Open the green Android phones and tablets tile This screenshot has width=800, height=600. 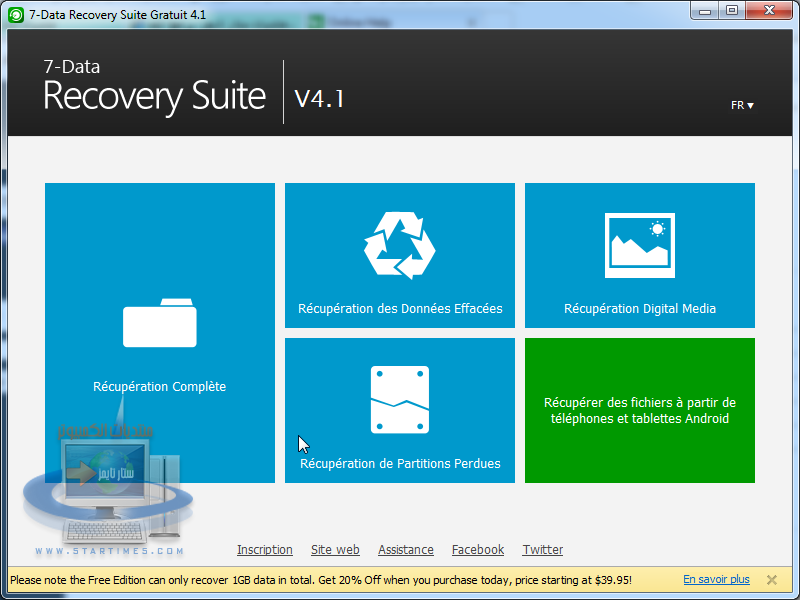(x=640, y=410)
